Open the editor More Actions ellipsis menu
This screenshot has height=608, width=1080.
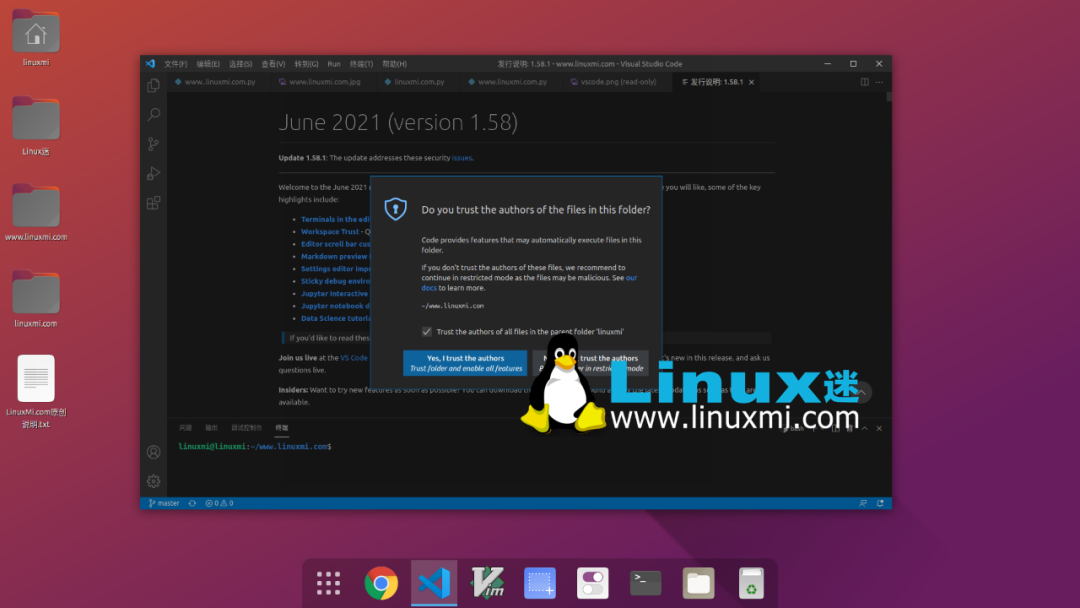click(880, 82)
